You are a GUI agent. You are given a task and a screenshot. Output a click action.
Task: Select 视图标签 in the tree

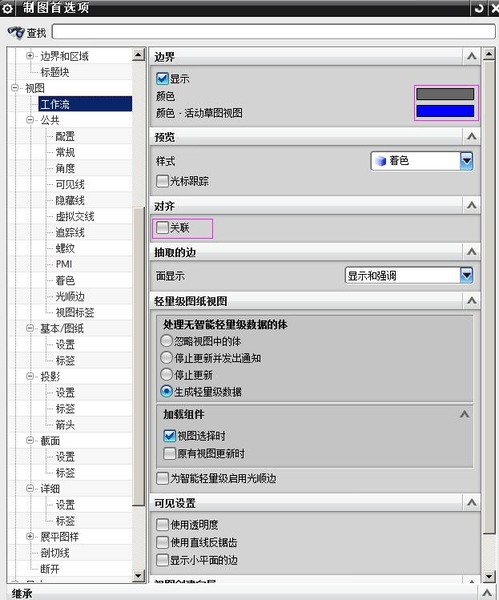tap(75, 313)
